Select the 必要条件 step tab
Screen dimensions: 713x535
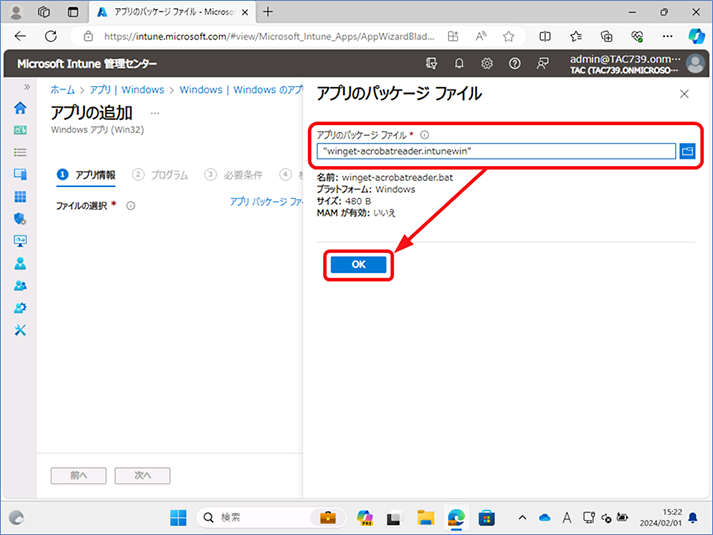pyautogui.click(x=234, y=175)
